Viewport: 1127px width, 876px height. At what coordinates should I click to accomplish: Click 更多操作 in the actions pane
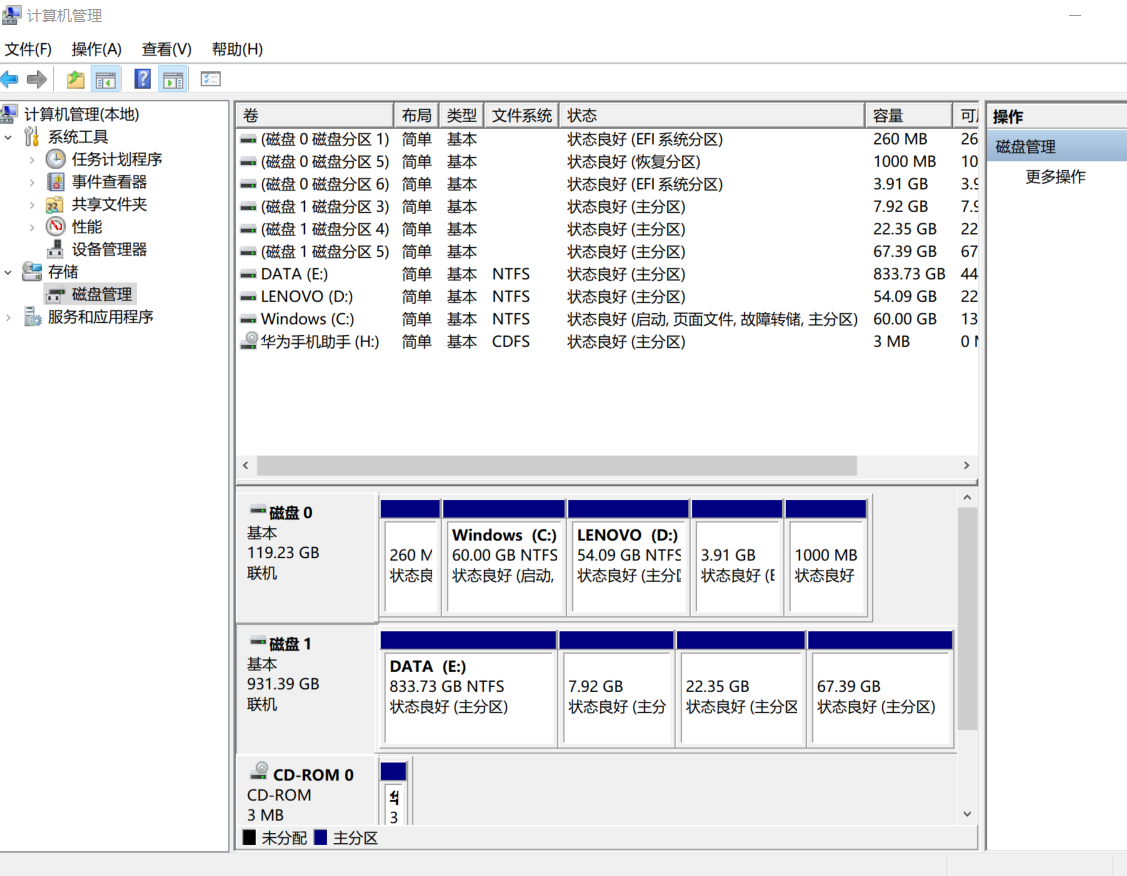[x=1054, y=176]
